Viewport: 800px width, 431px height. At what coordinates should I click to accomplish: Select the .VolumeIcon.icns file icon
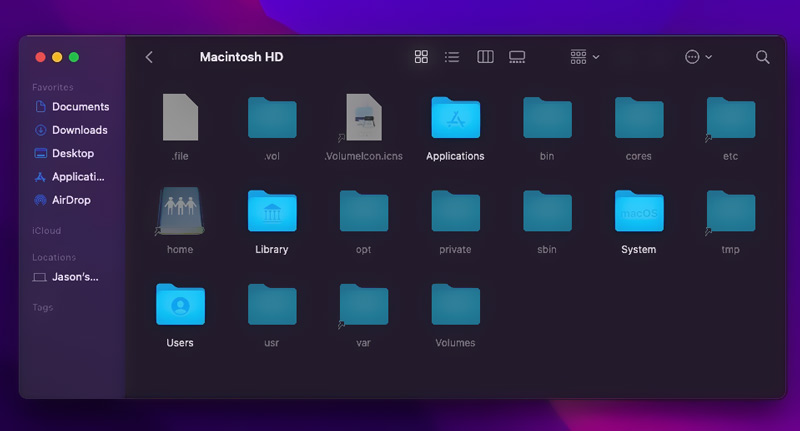[x=363, y=117]
